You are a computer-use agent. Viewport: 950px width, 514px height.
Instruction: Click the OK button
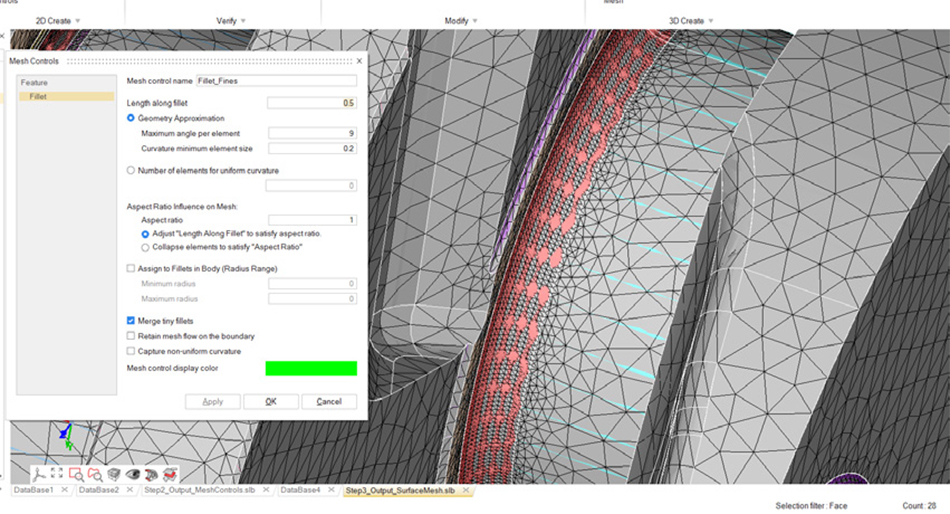click(270, 401)
